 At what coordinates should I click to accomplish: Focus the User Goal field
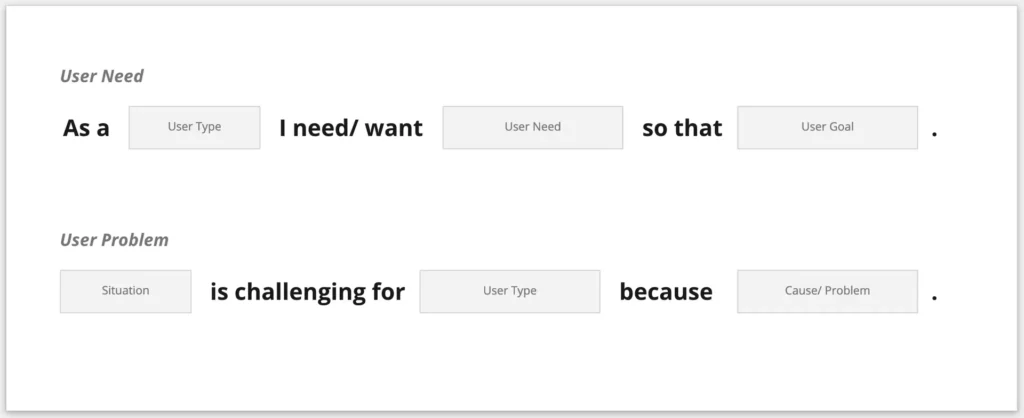click(827, 127)
